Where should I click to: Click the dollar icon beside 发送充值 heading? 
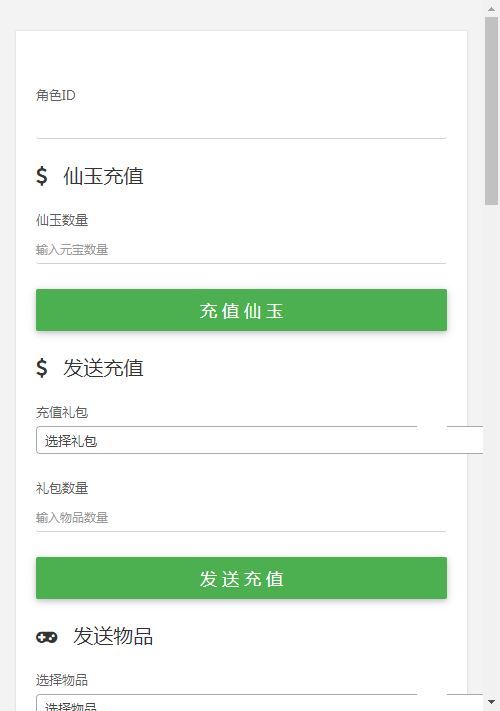(42, 367)
